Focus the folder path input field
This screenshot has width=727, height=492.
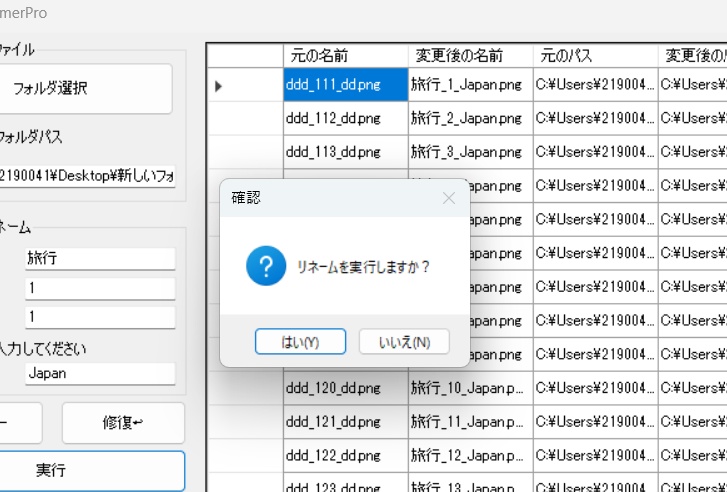click(87, 176)
